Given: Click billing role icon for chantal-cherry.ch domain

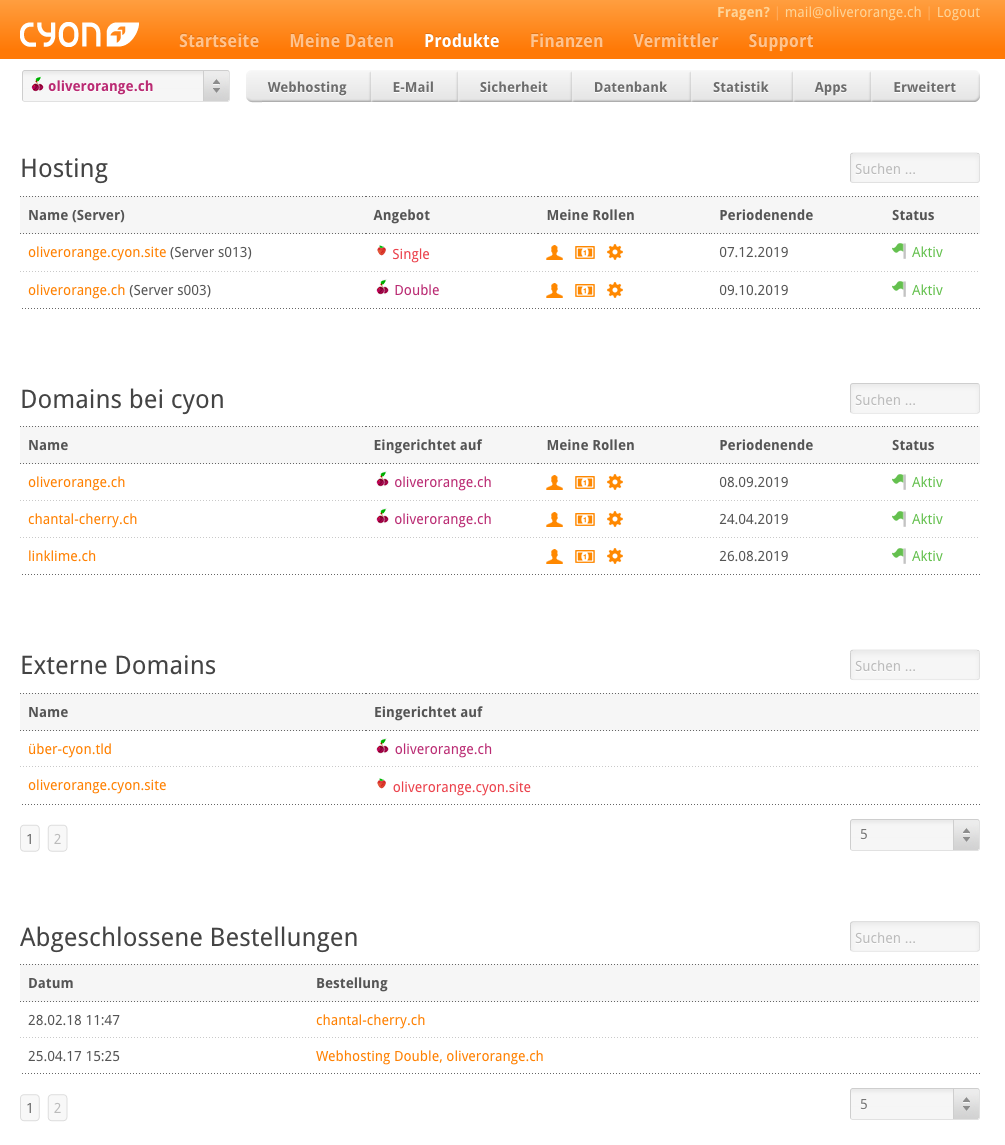Looking at the screenshot, I should (584, 520).
